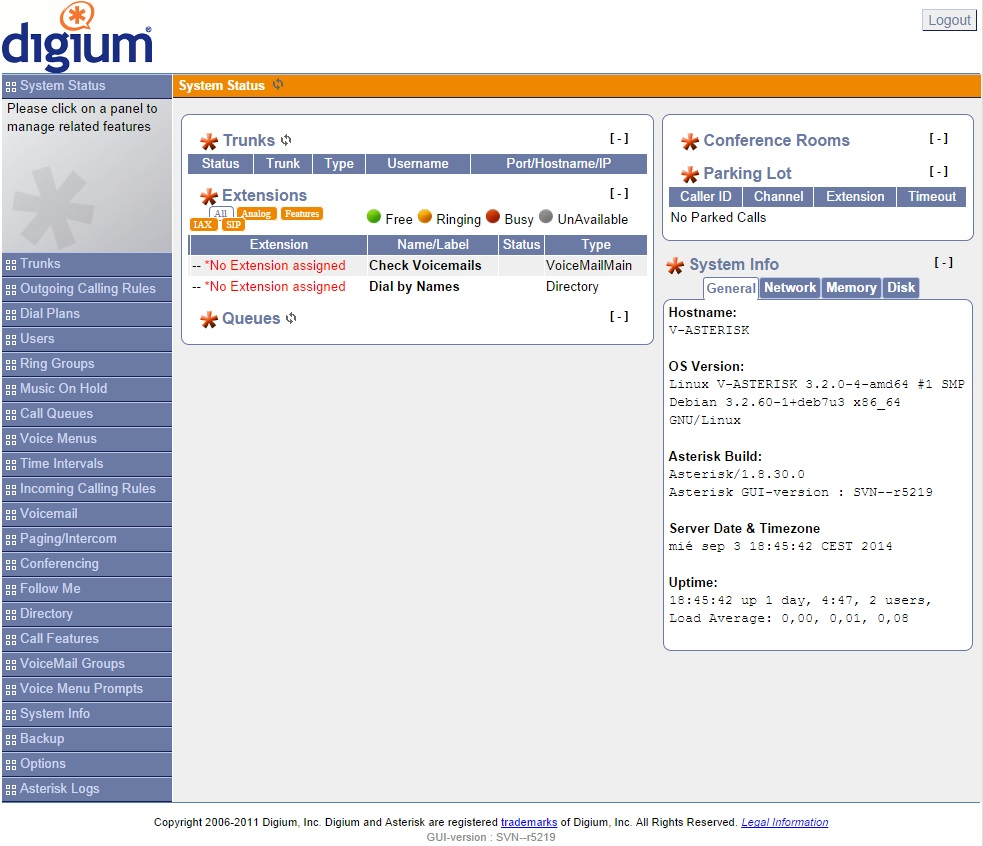The width and height of the screenshot is (983, 846).
Task: Click the Logout button
Action: pos(949,20)
